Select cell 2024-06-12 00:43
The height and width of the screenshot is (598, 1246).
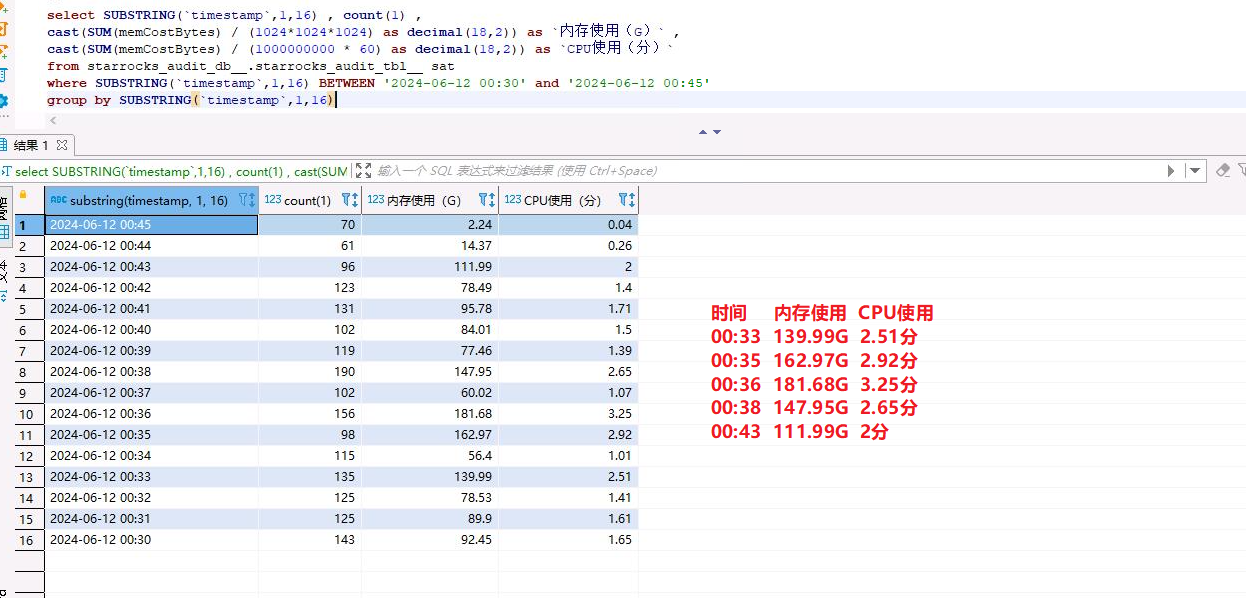[152, 267]
